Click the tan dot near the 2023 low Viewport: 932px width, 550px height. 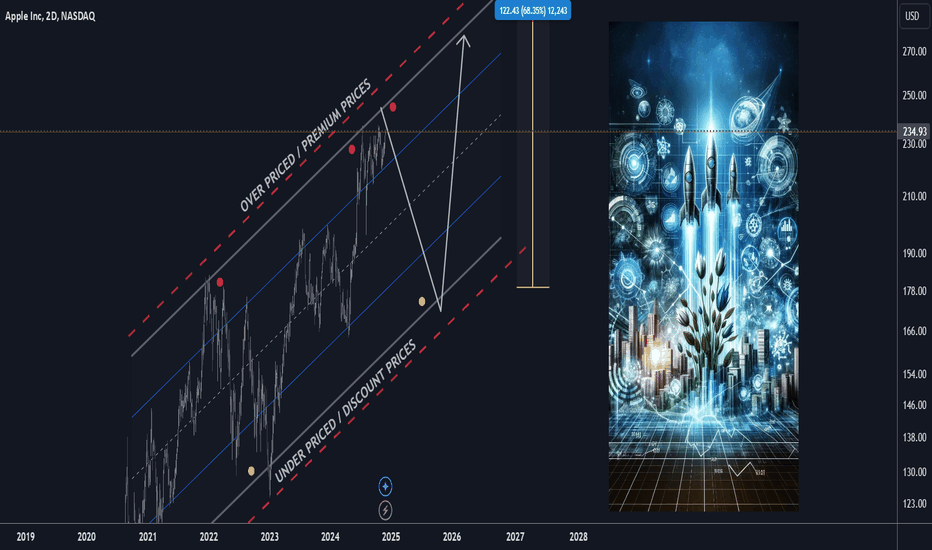251,471
